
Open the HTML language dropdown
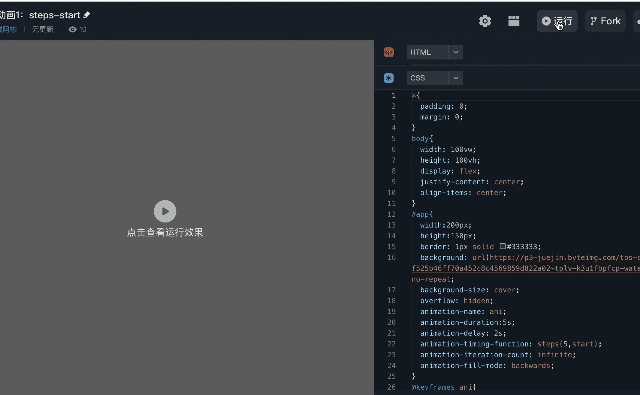(x=435, y=52)
